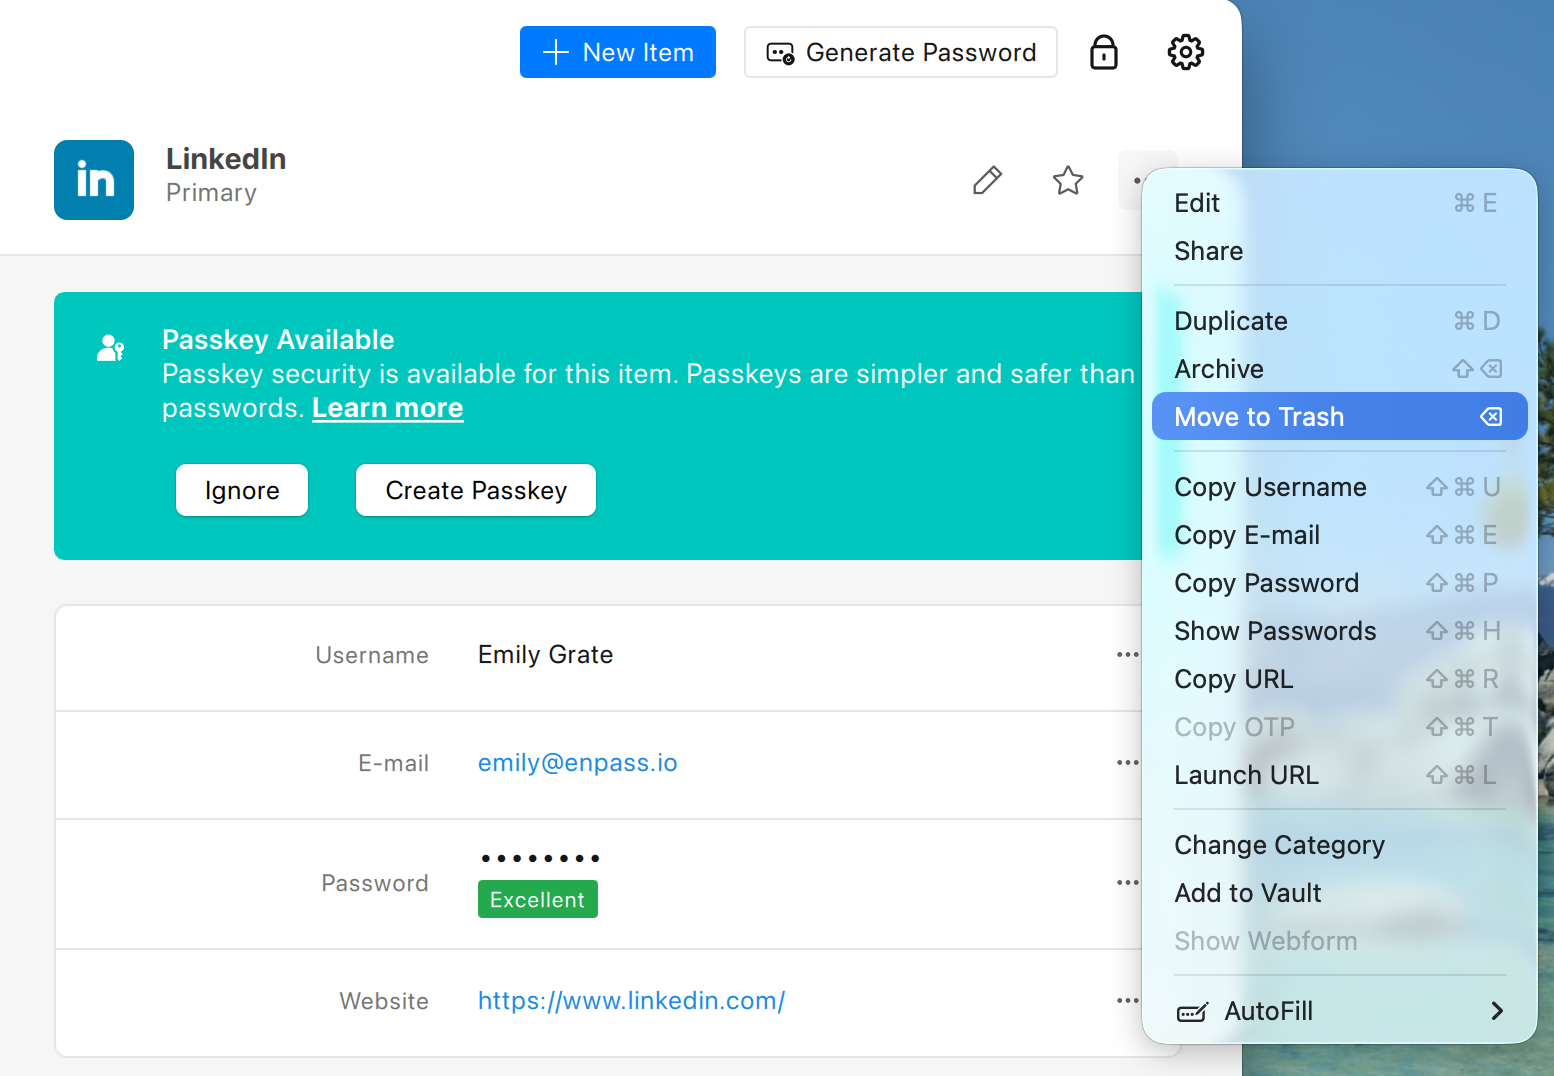This screenshot has width=1554, height=1076.
Task: Open Change Category menu entry
Action: 1340,845
